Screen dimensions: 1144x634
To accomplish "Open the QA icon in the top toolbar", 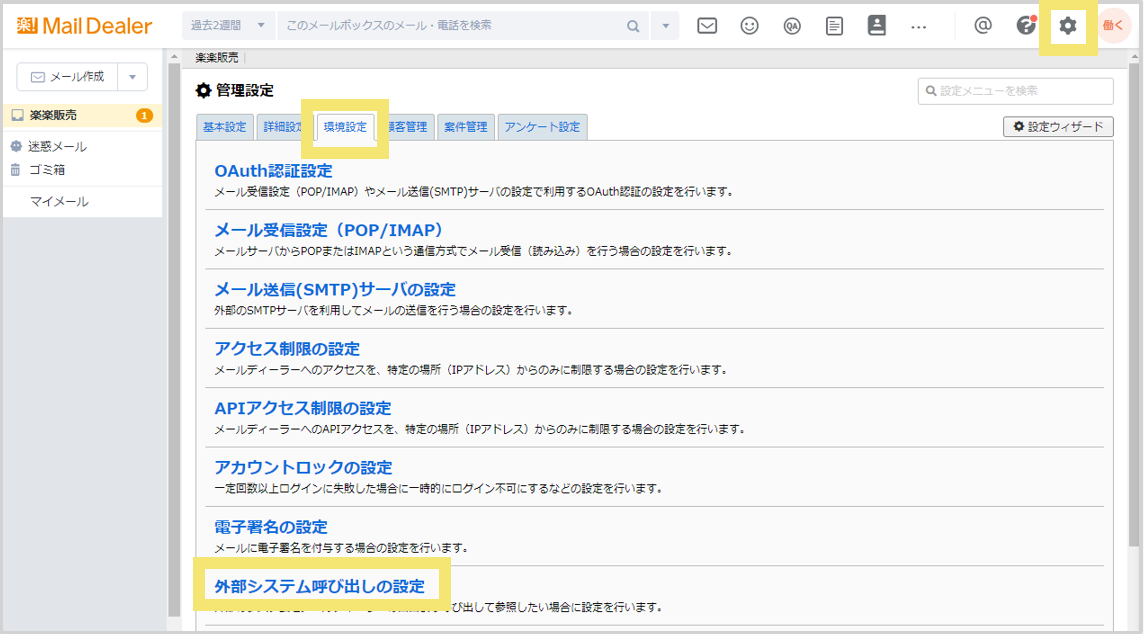I will (x=791, y=25).
